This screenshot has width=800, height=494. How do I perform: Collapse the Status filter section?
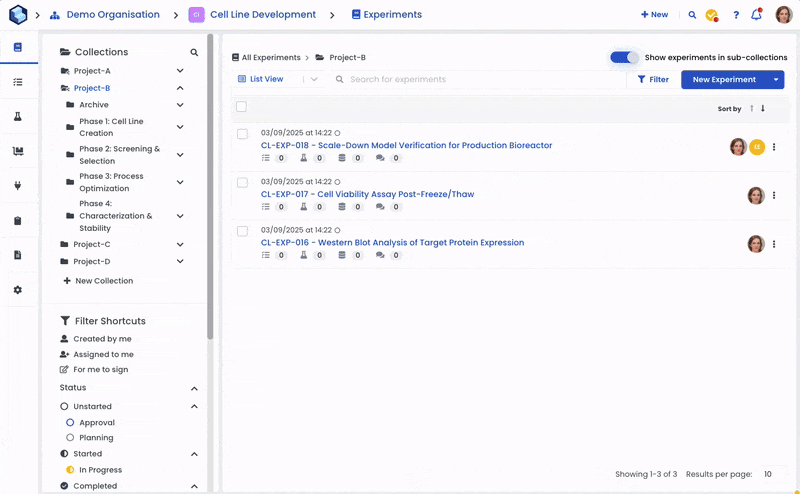click(x=194, y=388)
